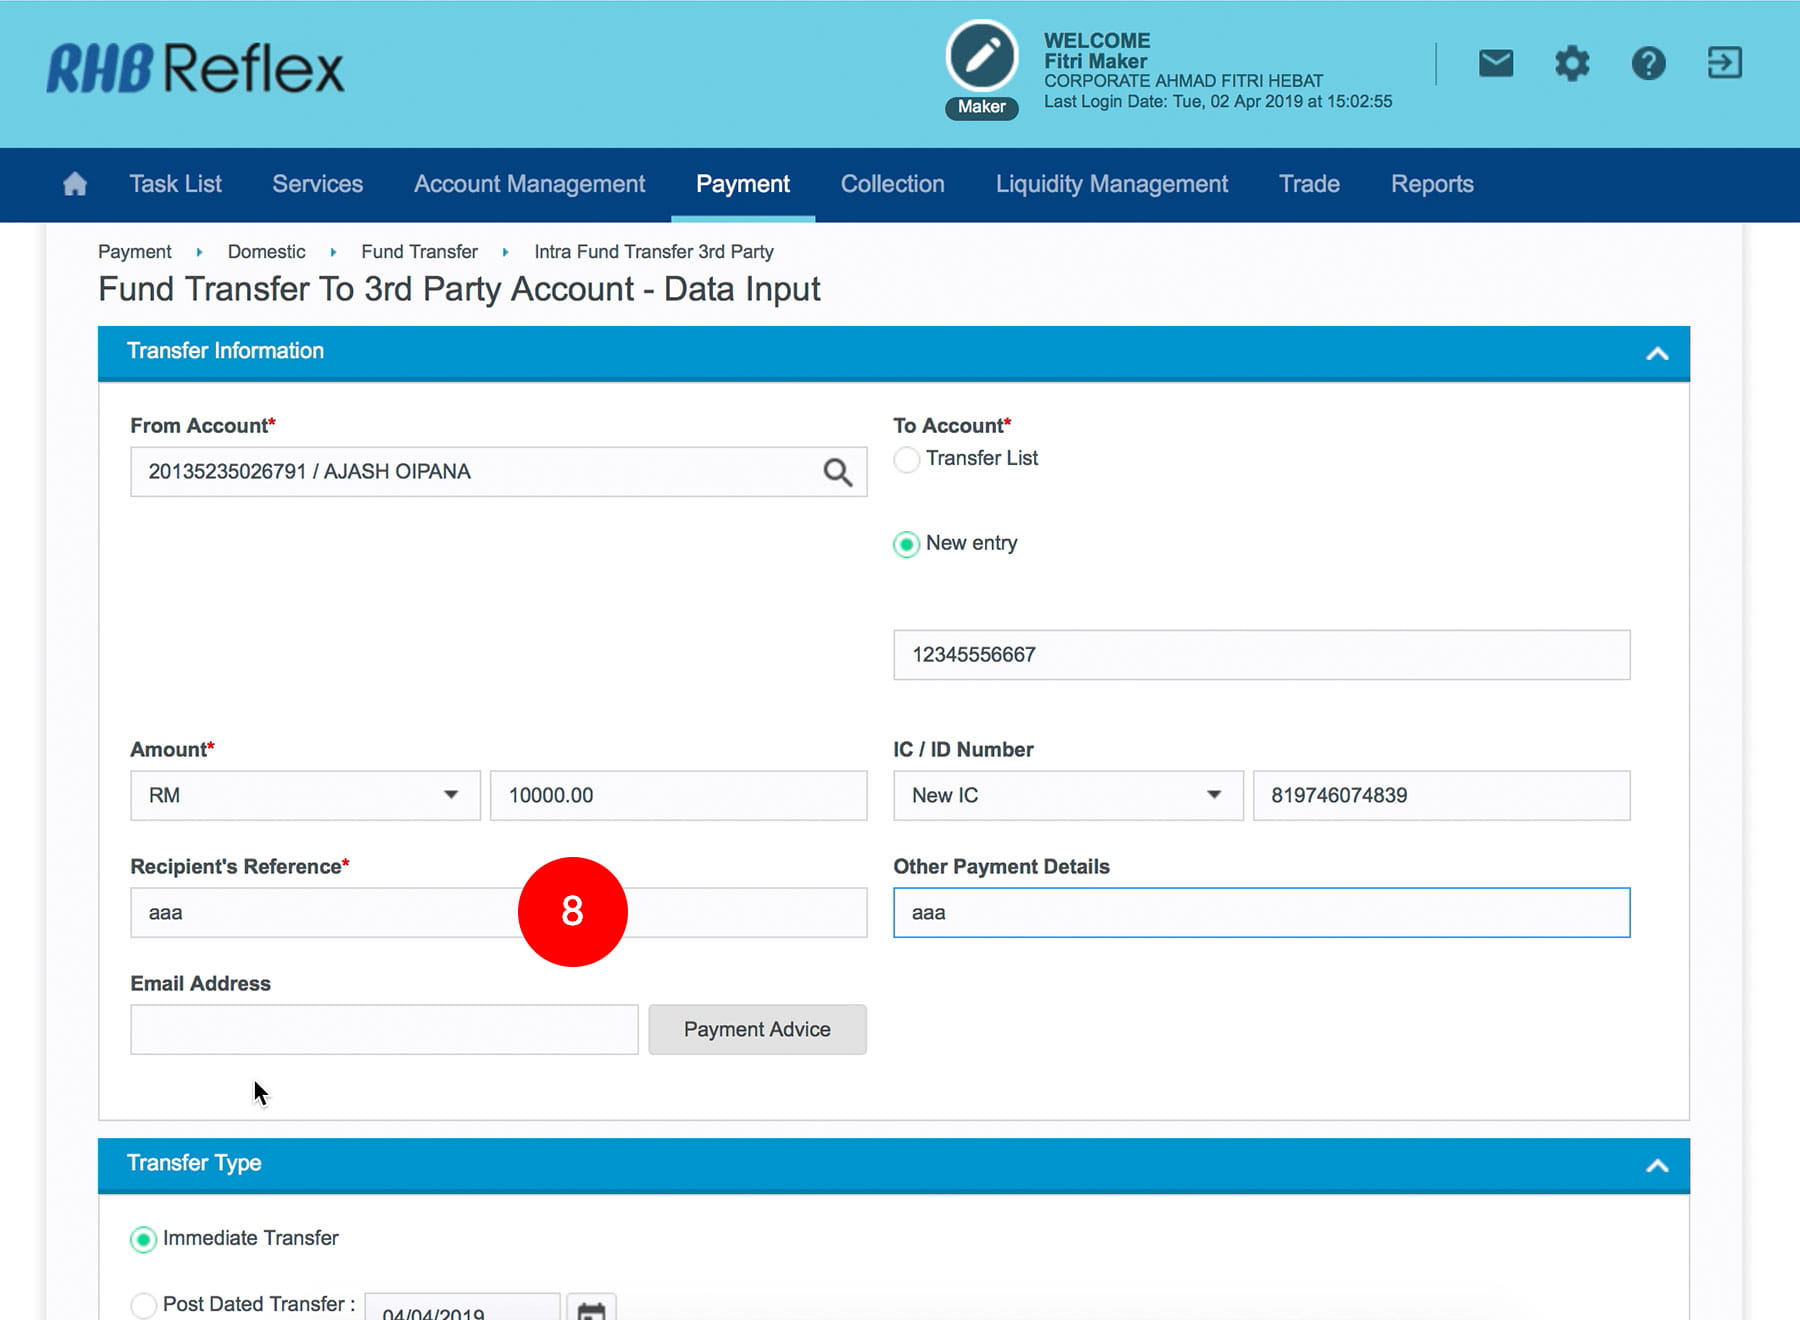Go to Account Management menu
Image resolution: width=1800 pixels, height=1320 pixels.
[529, 184]
